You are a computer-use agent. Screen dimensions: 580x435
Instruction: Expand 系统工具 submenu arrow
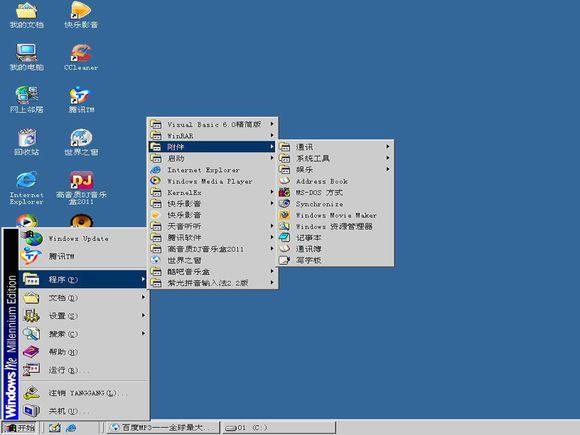coord(388,158)
